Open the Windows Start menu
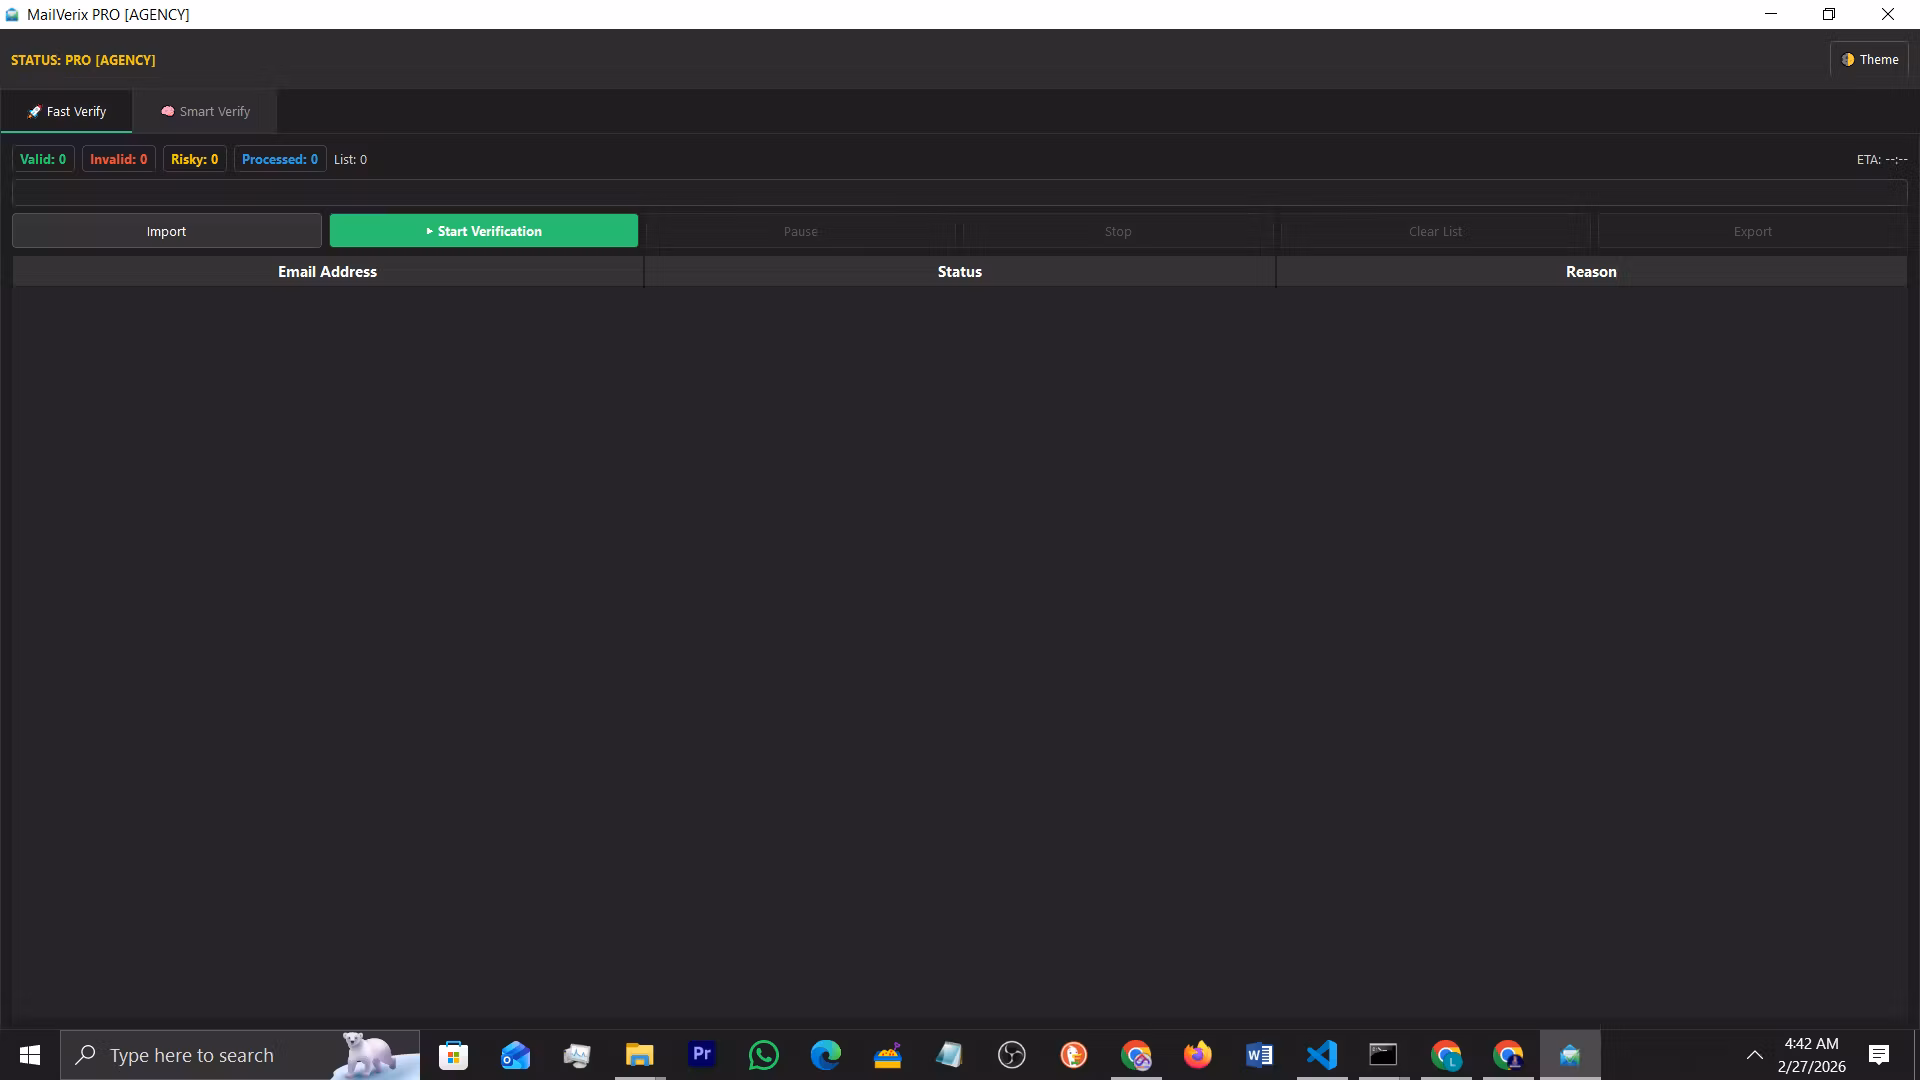Viewport: 1920px width, 1080px height. tap(30, 1055)
